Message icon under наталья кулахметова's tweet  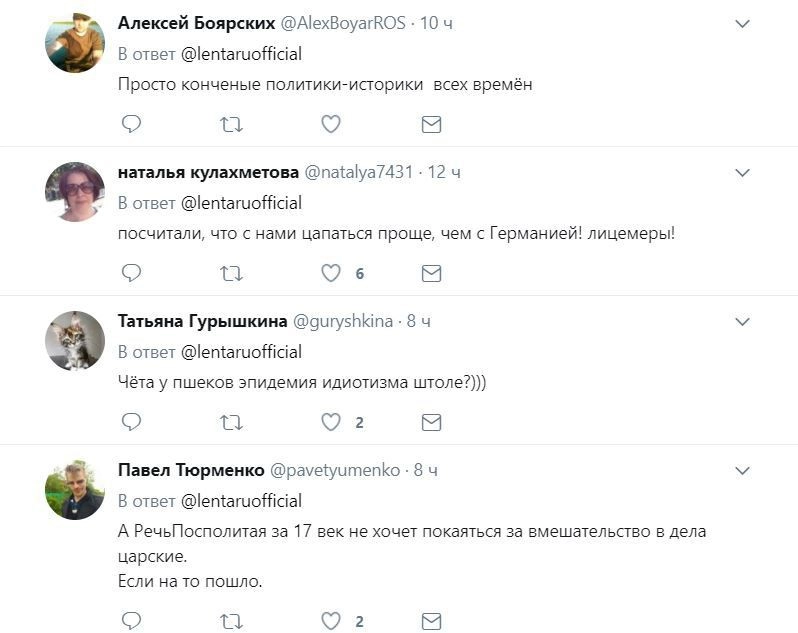coord(431,273)
